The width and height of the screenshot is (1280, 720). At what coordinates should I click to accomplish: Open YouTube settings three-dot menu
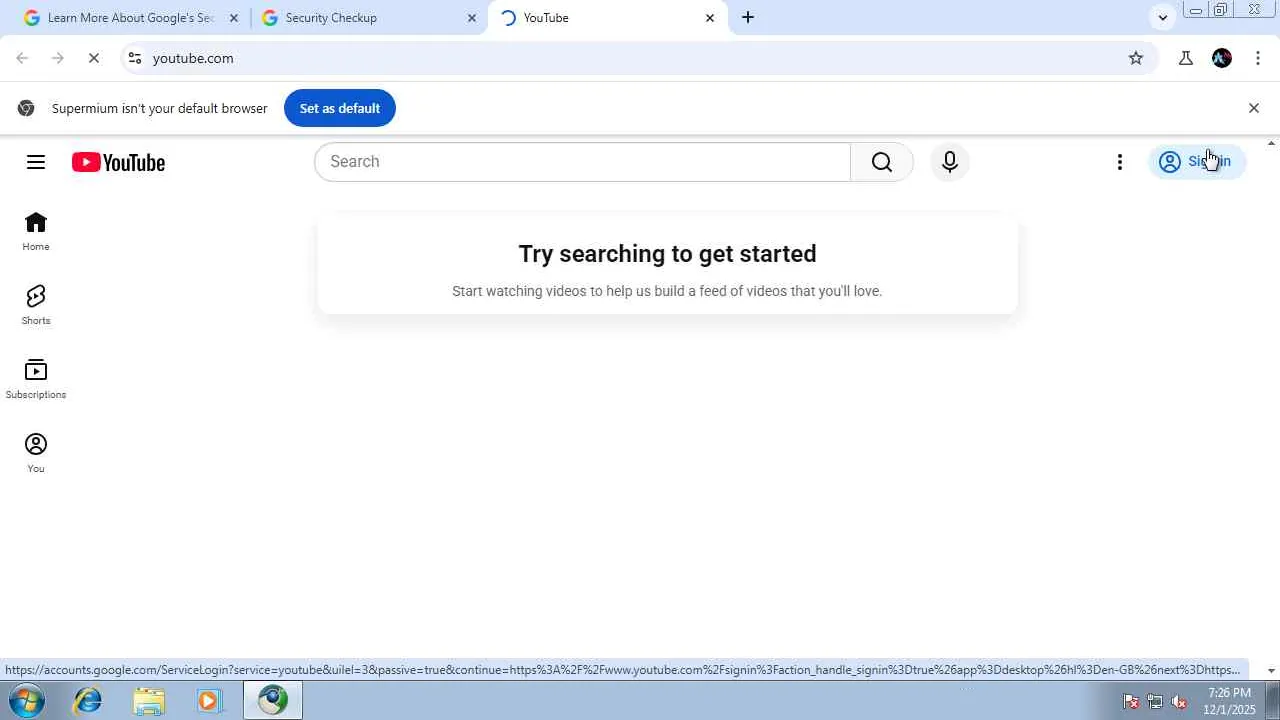1120,162
